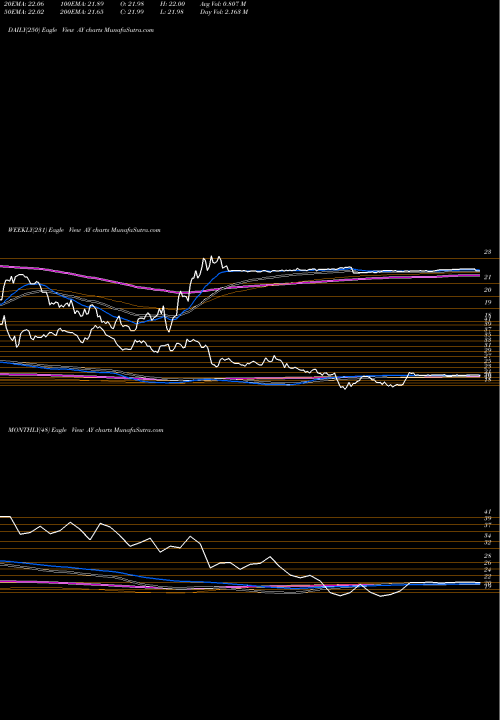Click the monthly axis label 22
This screenshot has width=500, height=720.
pos(487,576)
